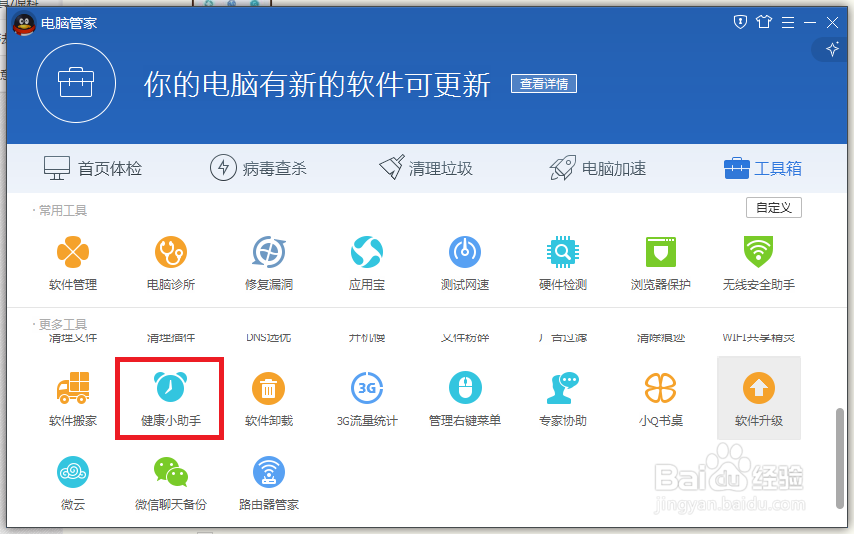Image resolution: width=854 pixels, height=534 pixels.
Task: Click the shield icon in title bar
Action: coord(740,22)
